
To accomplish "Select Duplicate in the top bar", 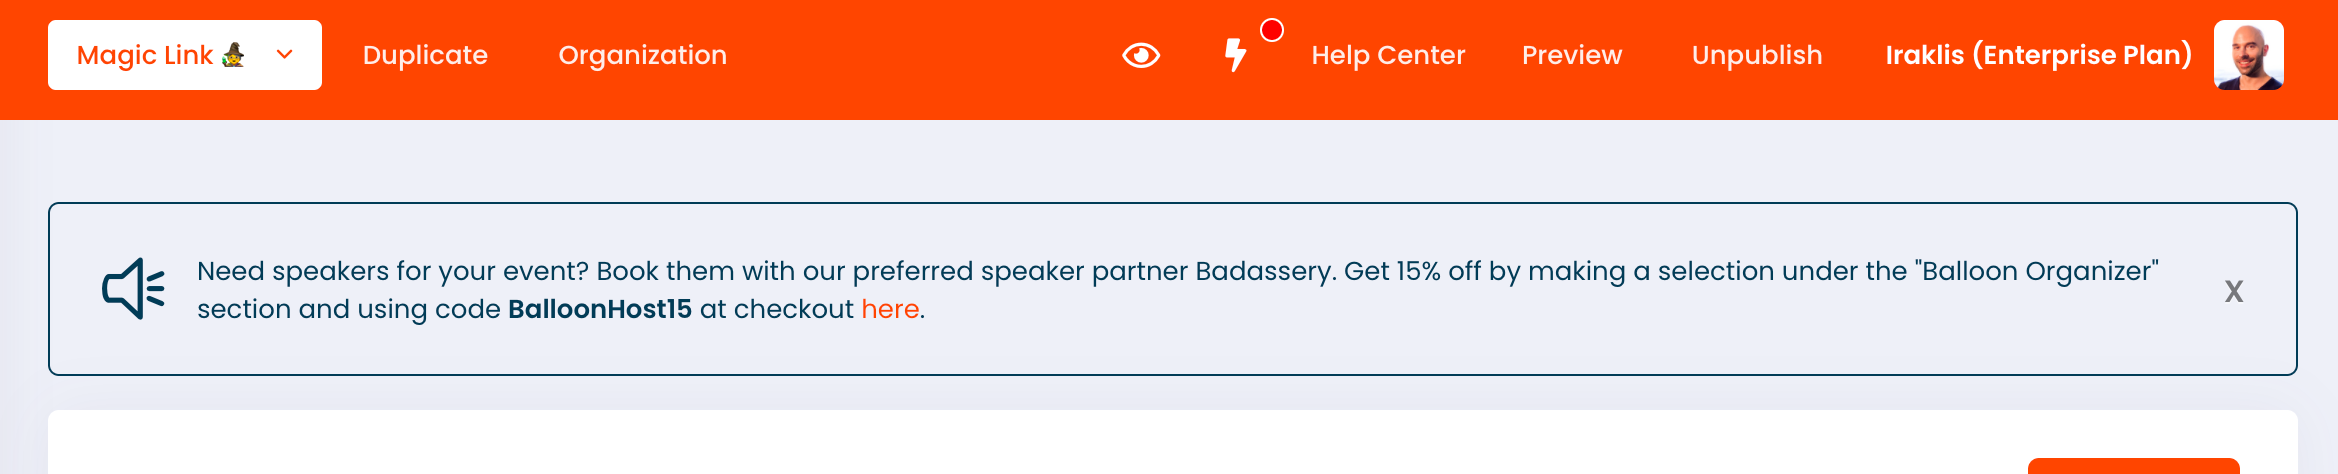I will (x=425, y=55).
